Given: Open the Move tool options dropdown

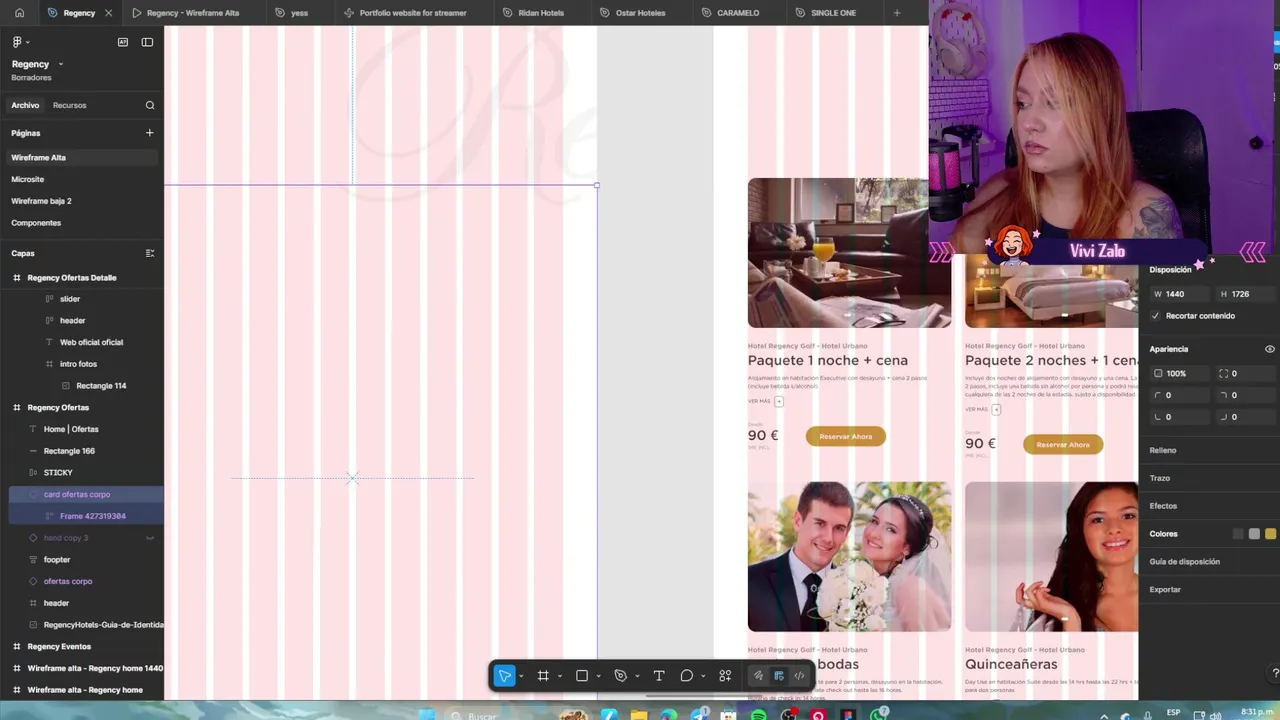Looking at the screenshot, I should click(521, 677).
